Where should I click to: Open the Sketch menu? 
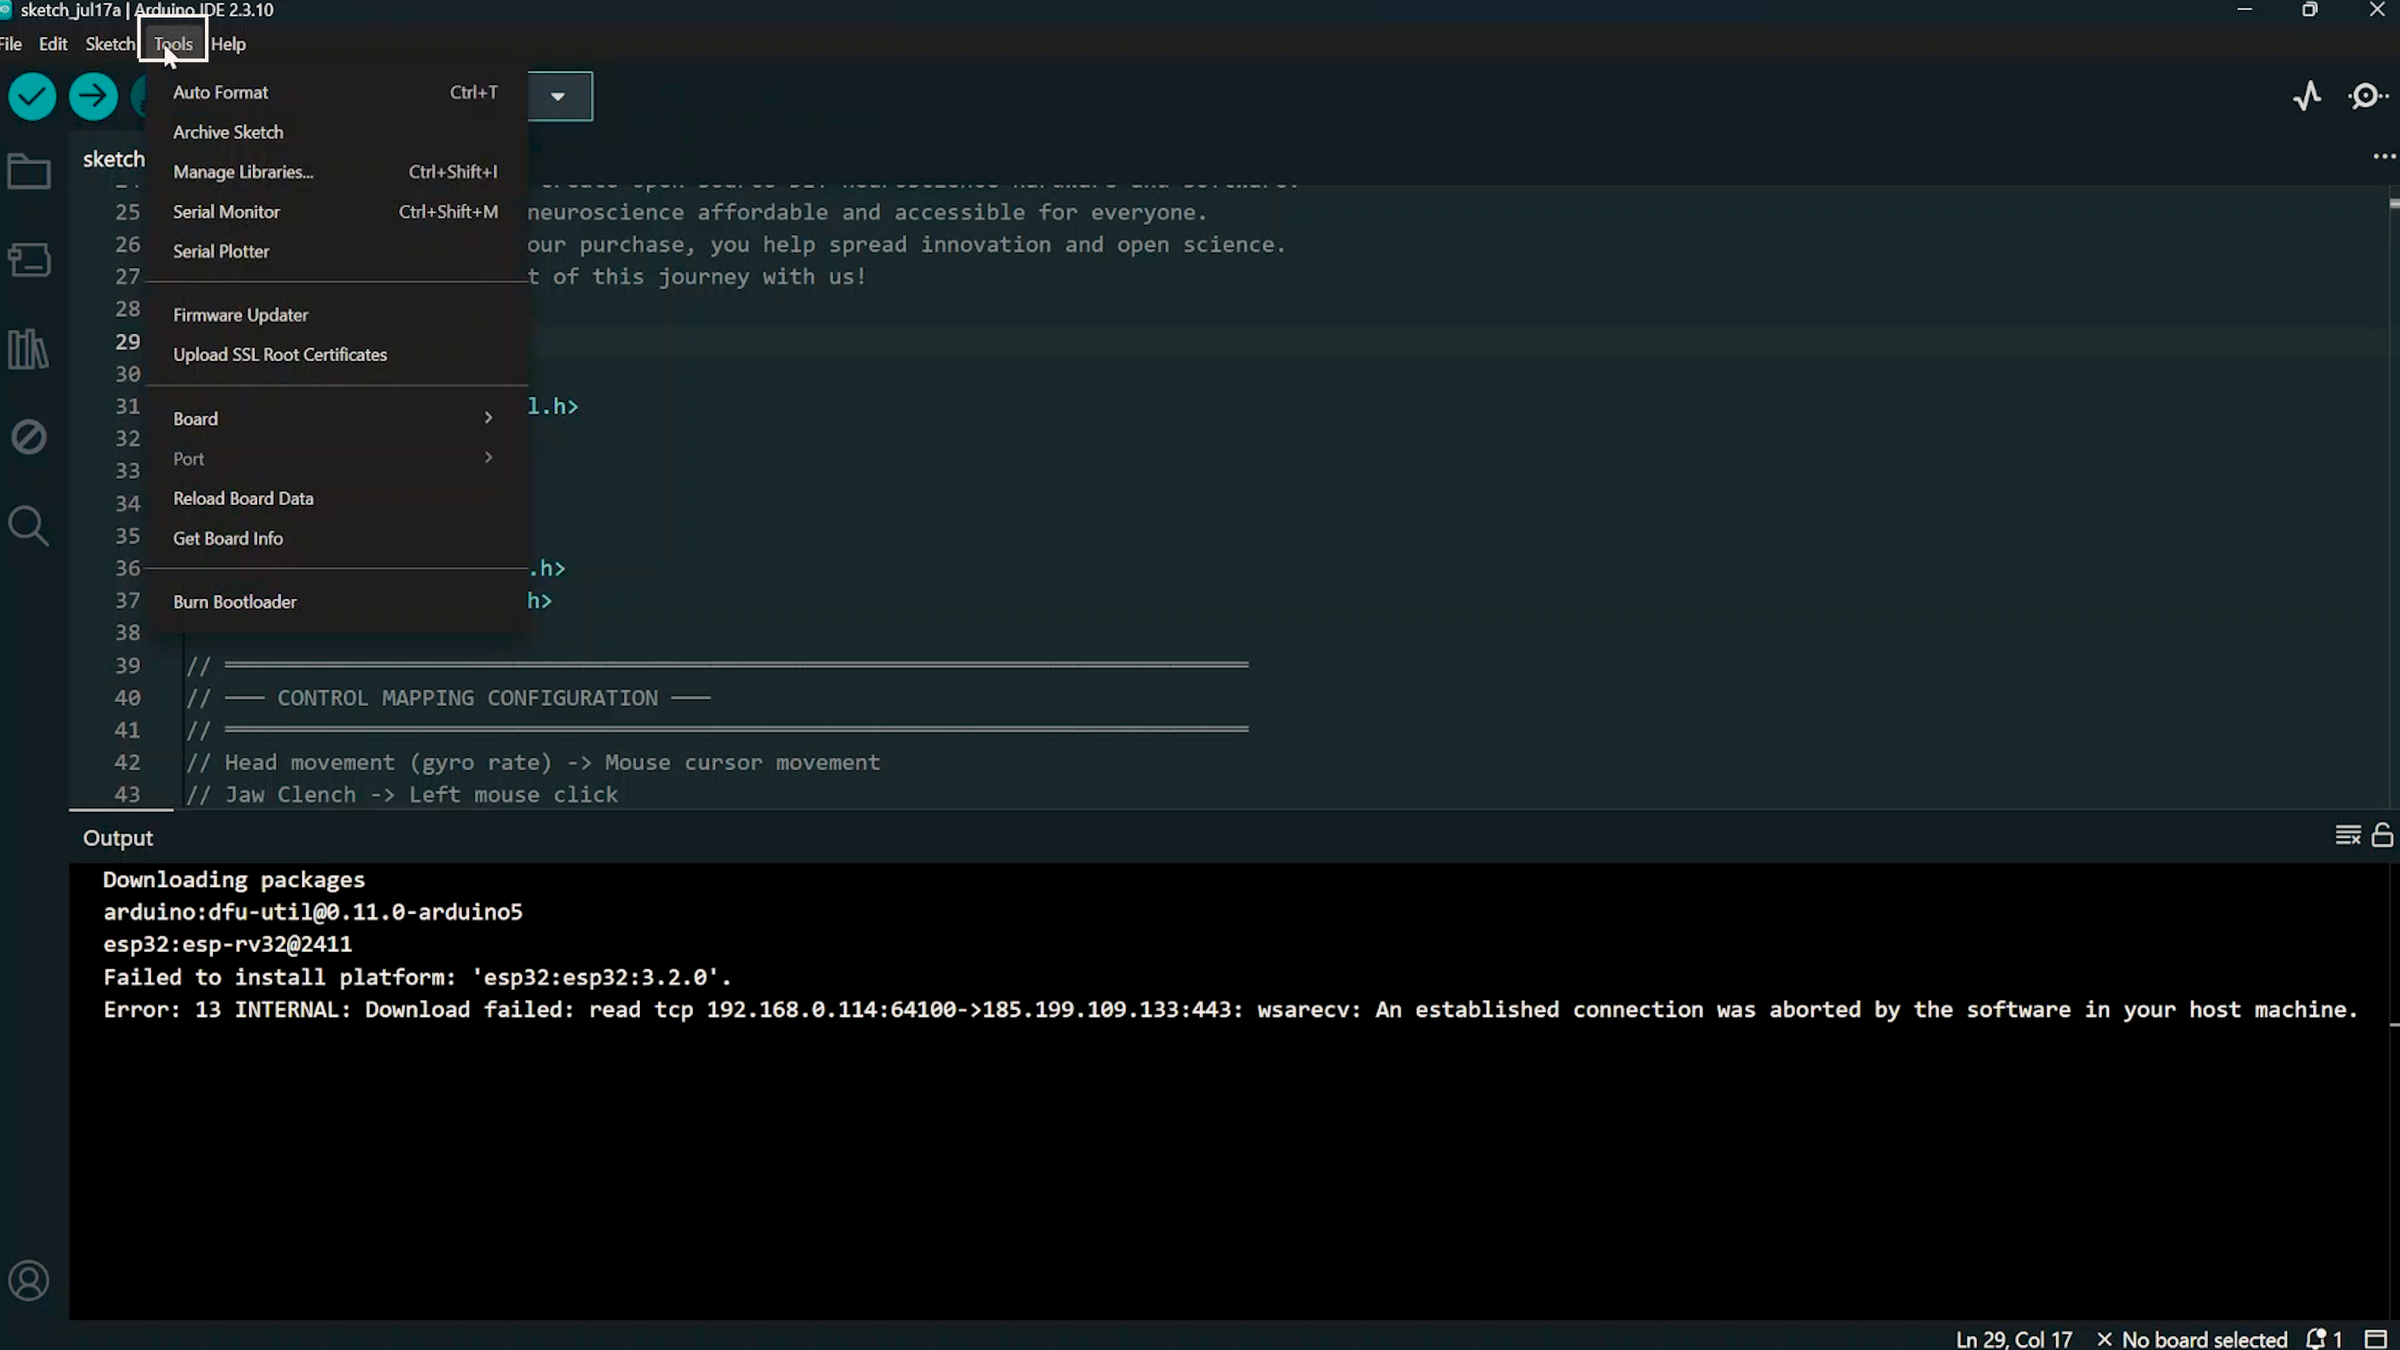click(109, 44)
